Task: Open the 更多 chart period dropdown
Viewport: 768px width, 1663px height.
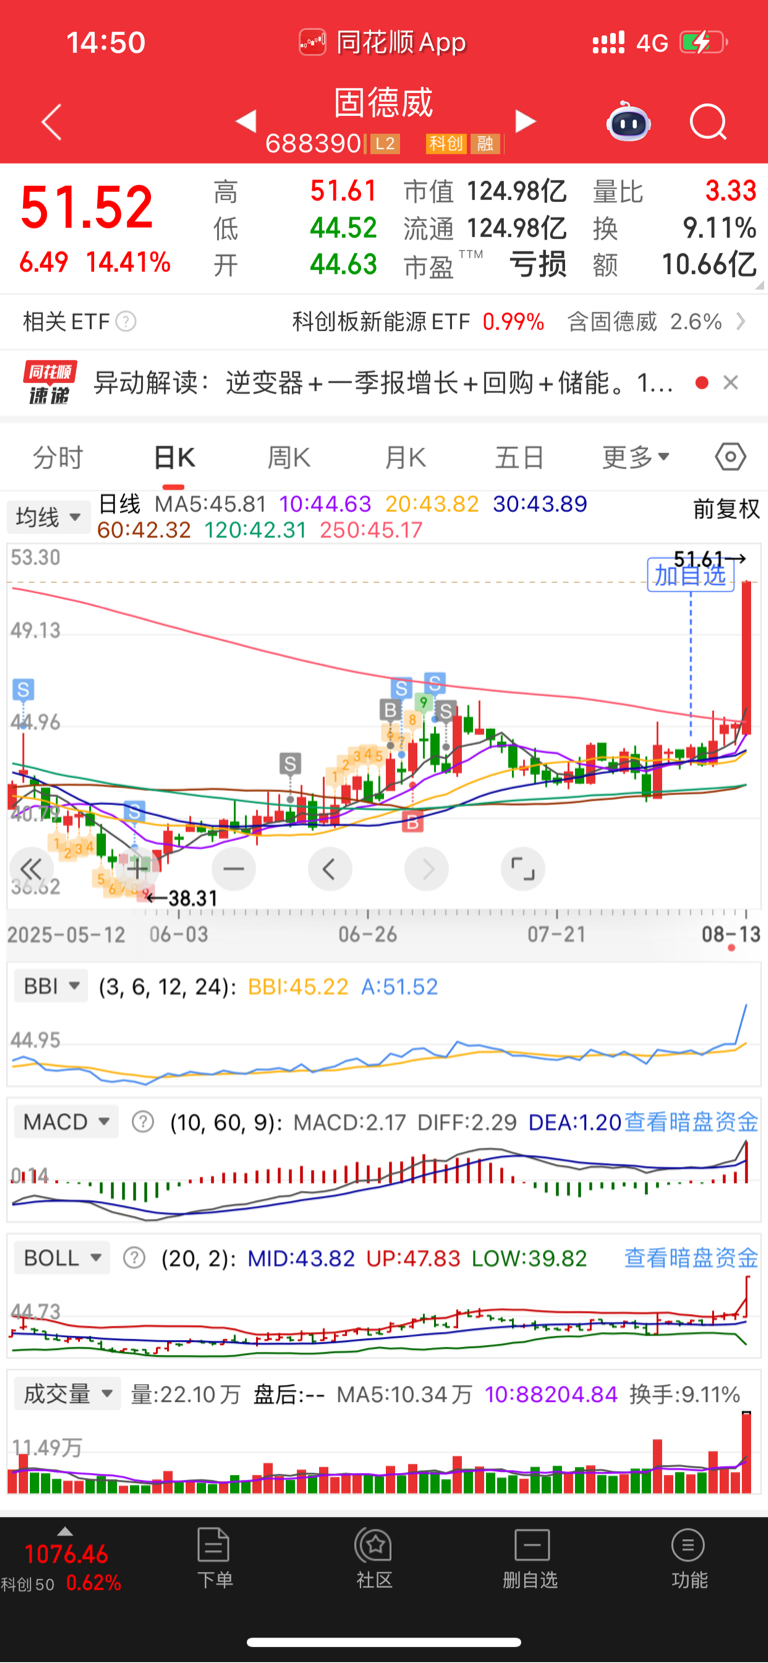Action: point(636,458)
